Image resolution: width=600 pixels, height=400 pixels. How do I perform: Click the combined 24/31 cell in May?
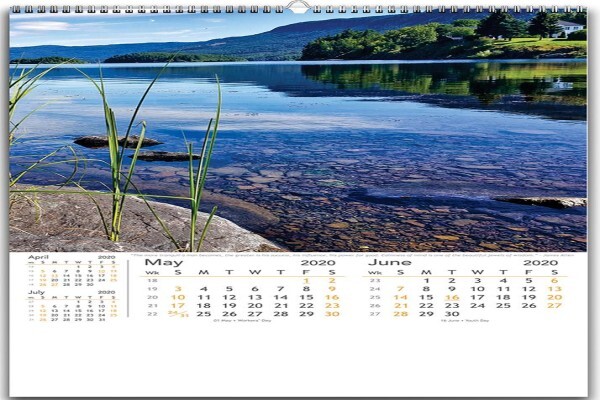pyautogui.click(x=178, y=314)
